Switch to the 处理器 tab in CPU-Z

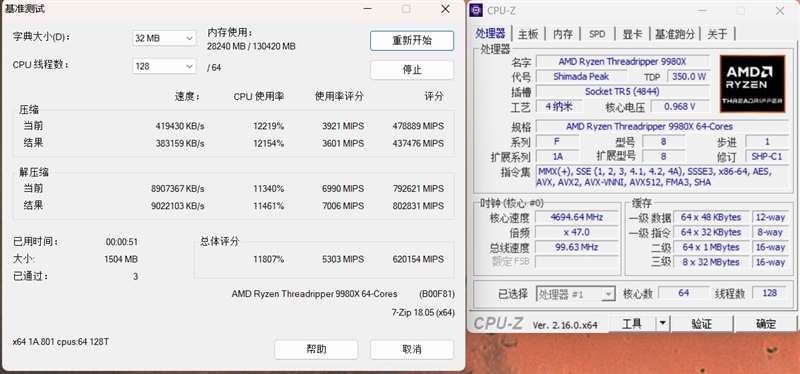tap(490, 34)
